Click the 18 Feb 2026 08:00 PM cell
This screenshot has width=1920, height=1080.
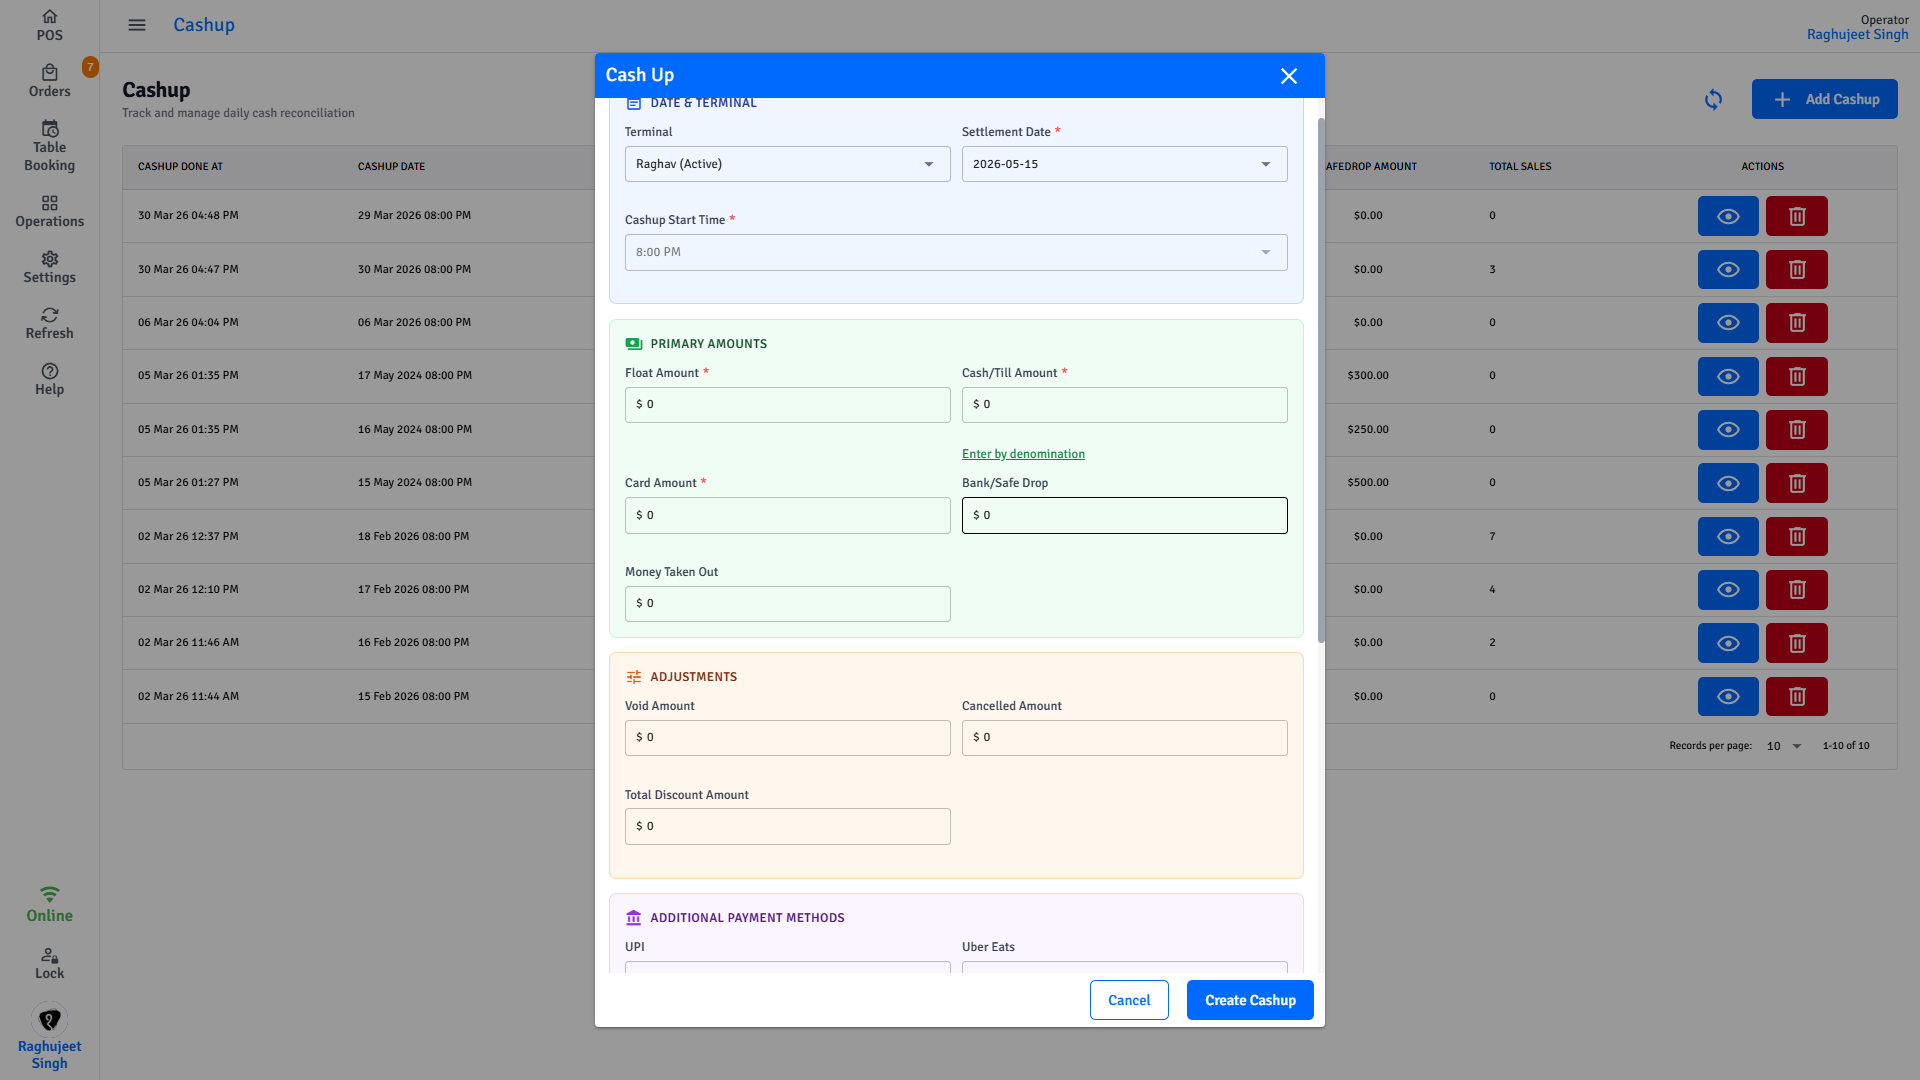[413, 537]
